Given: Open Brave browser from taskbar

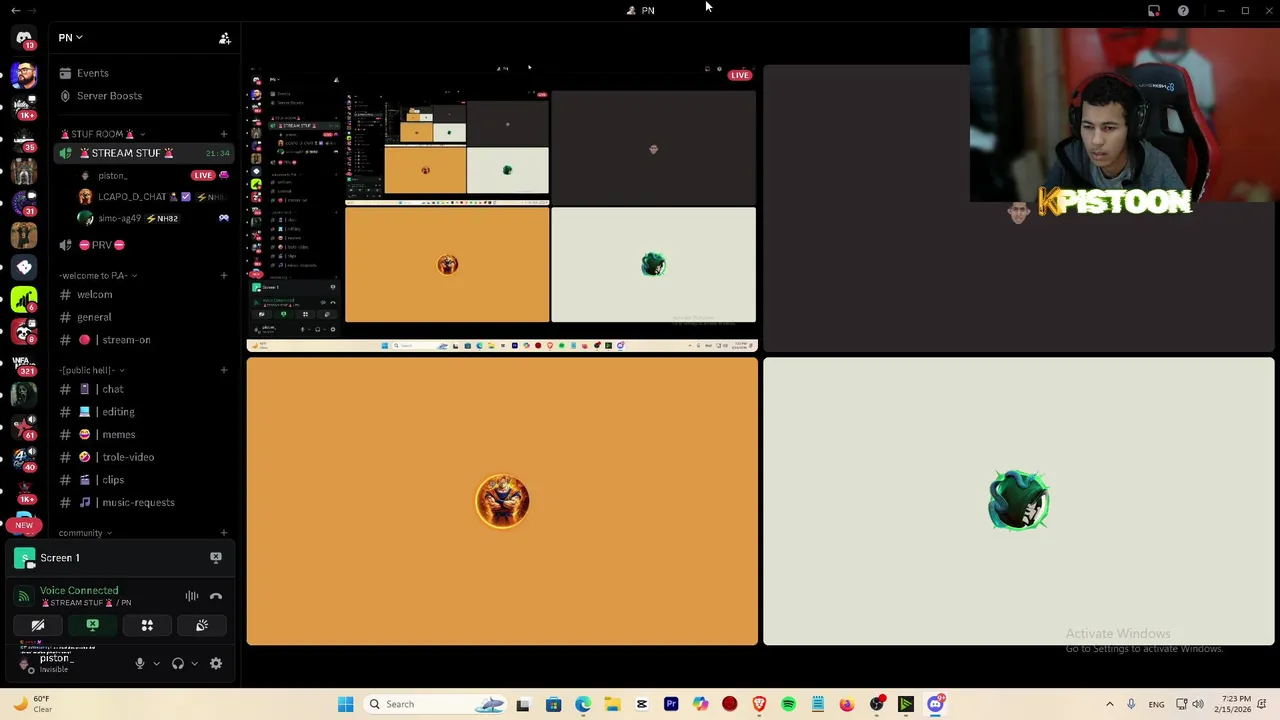Looking at the screenshot, I should 759,704.
